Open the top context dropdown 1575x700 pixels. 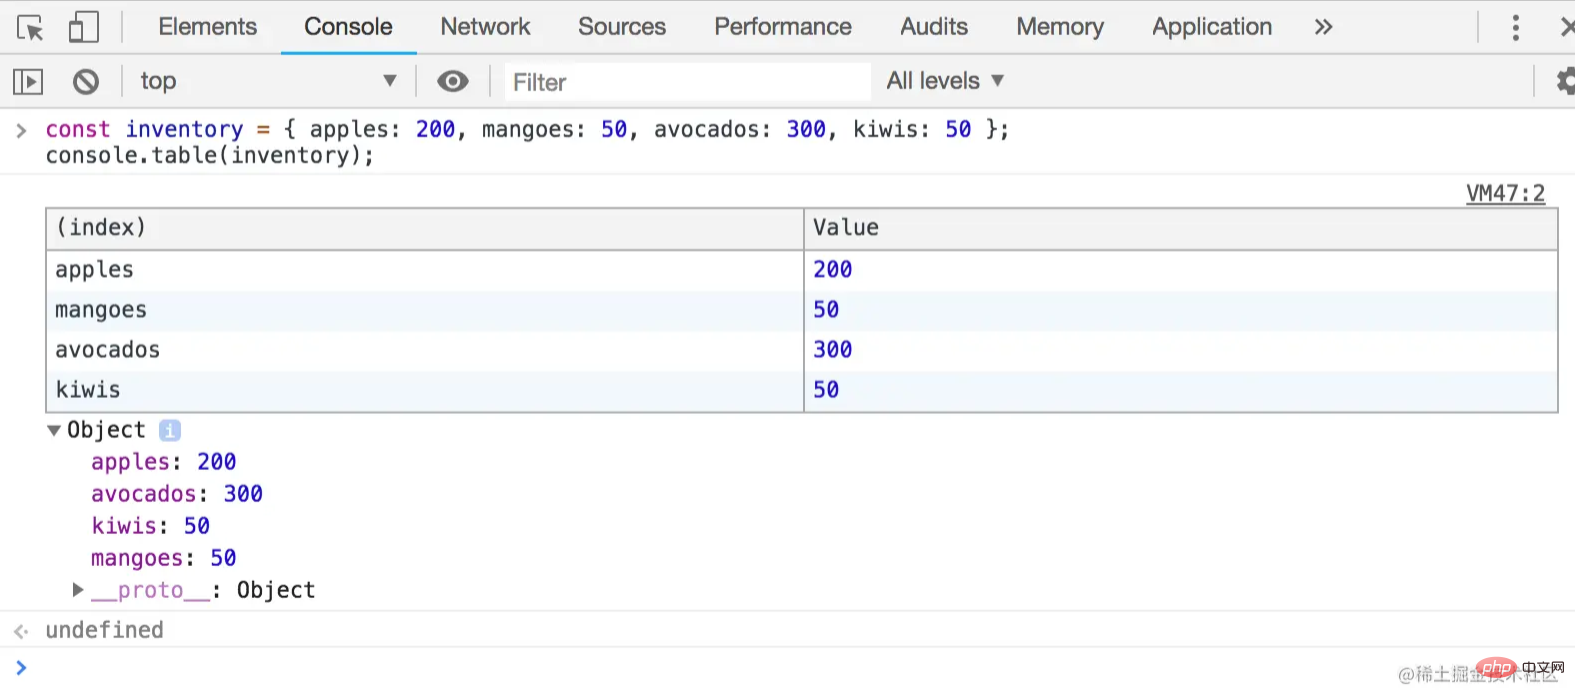[x=268, y=81]
